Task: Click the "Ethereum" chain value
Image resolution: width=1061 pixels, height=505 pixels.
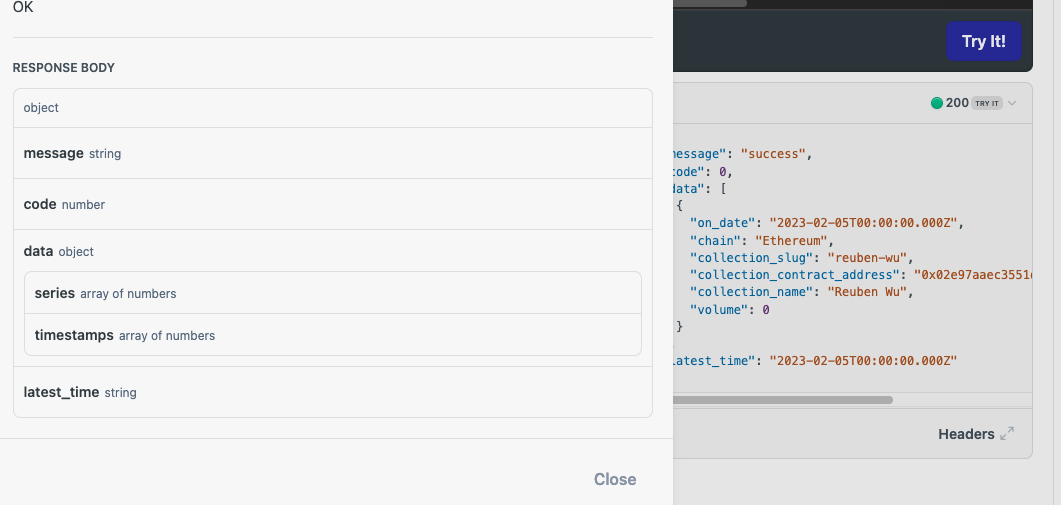Action: tap(792, 240)
